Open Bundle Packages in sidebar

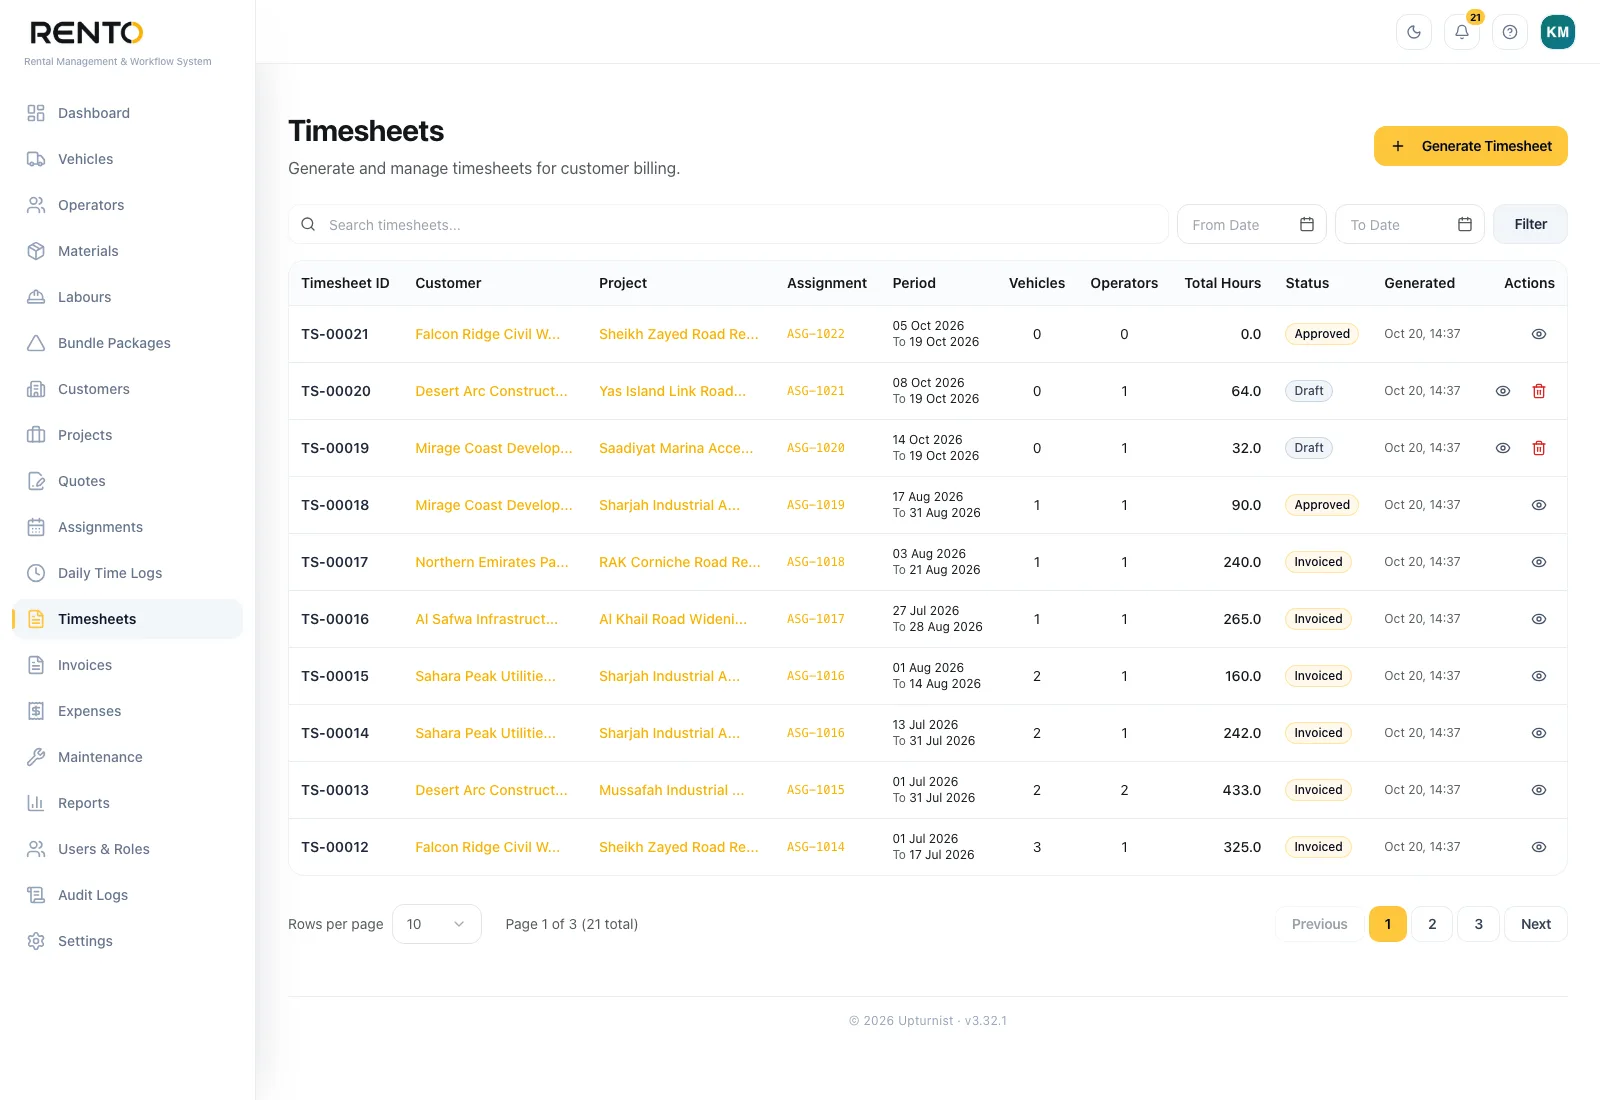pyautogui.click(x=127, y=343)
